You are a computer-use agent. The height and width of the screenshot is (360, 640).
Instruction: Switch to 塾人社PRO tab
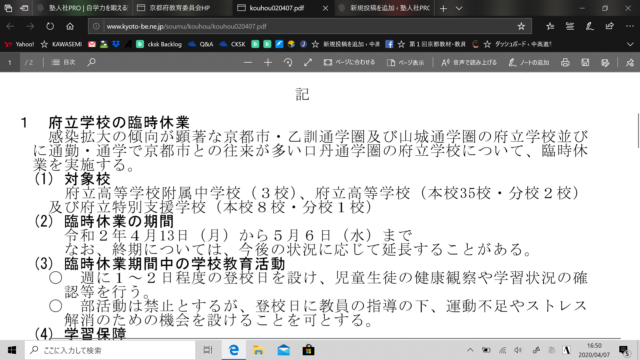(x=82, y=8)
